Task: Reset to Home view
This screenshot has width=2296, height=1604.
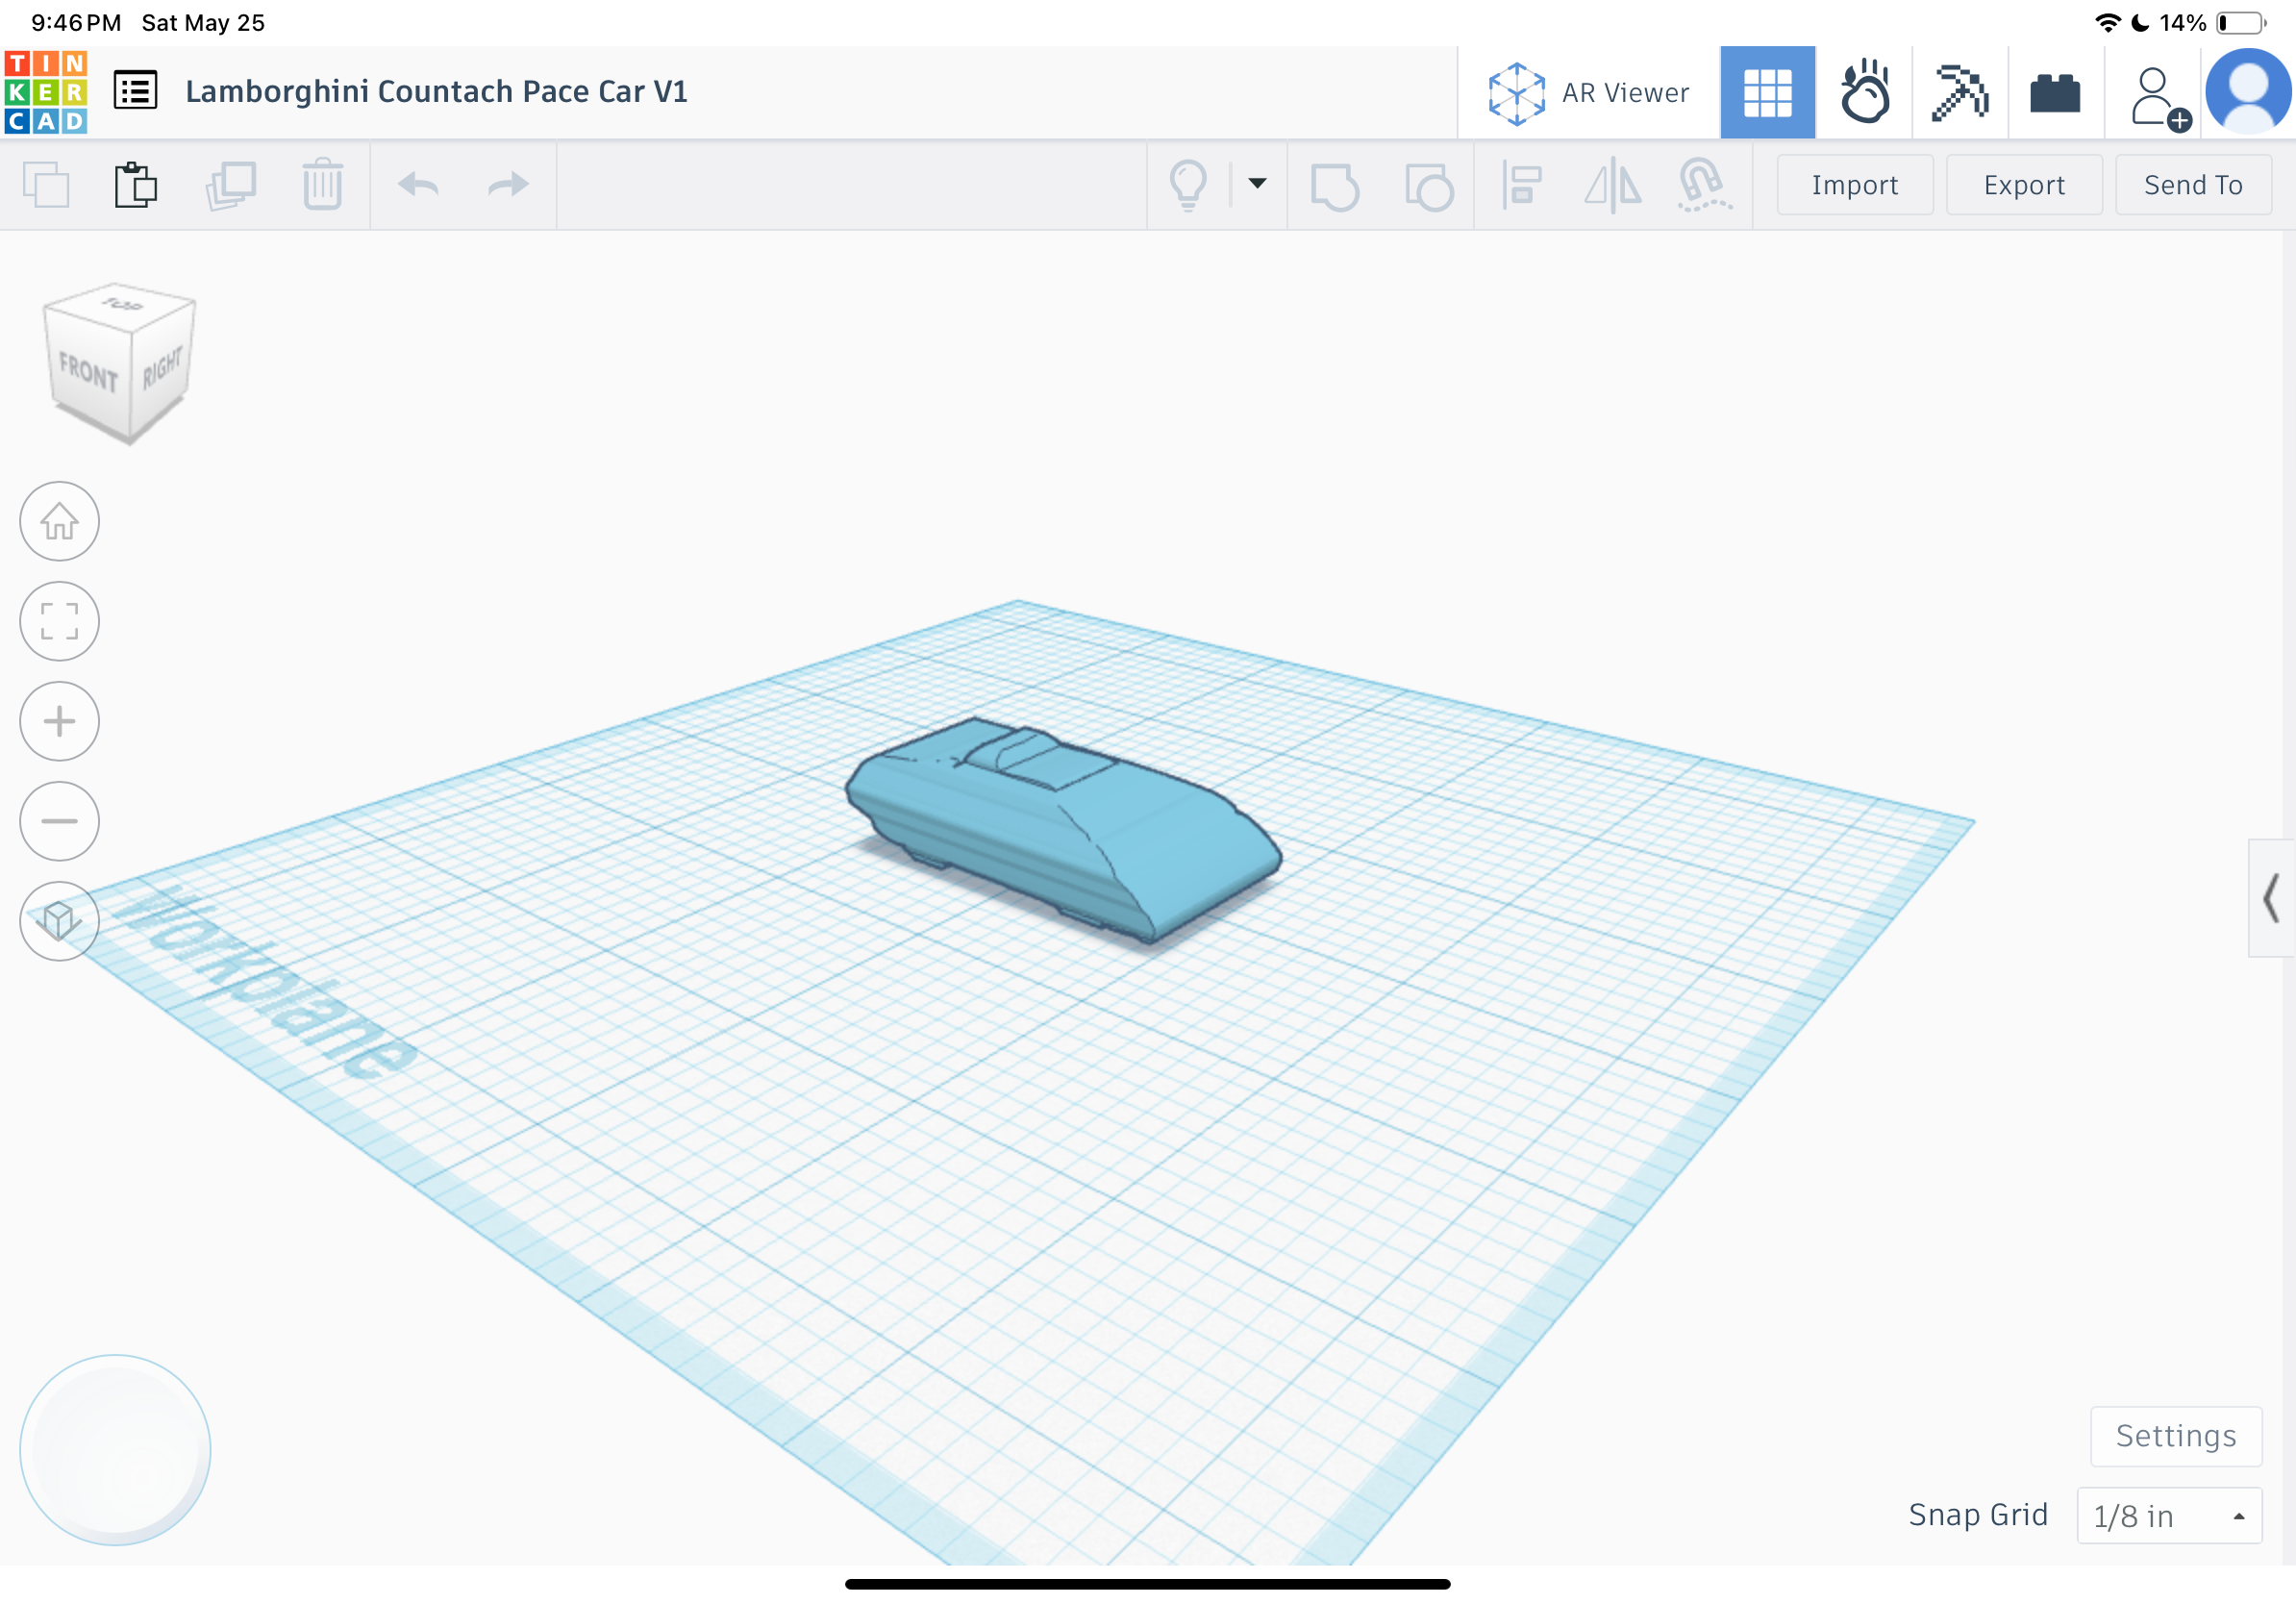Action: (x=59, y=521)
